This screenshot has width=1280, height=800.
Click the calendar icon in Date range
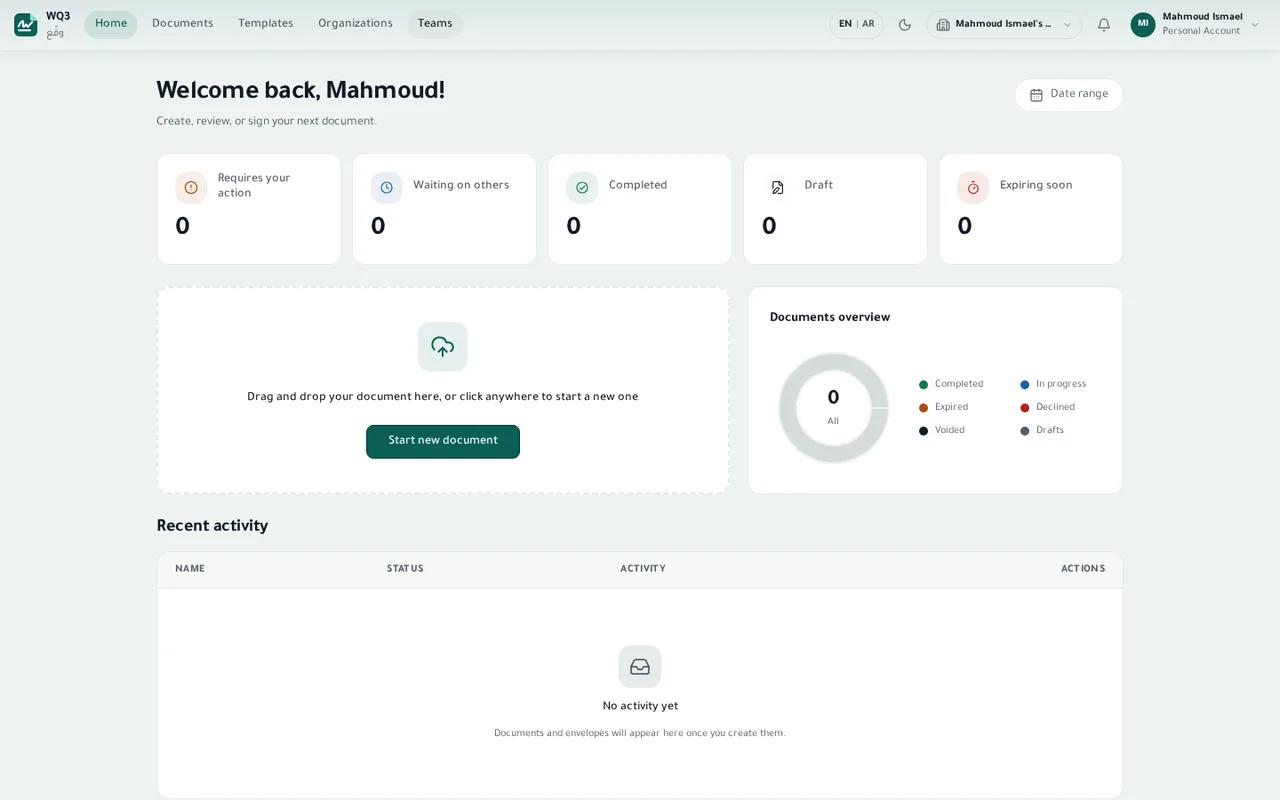pyautogui.click(x=1036, y=95)
